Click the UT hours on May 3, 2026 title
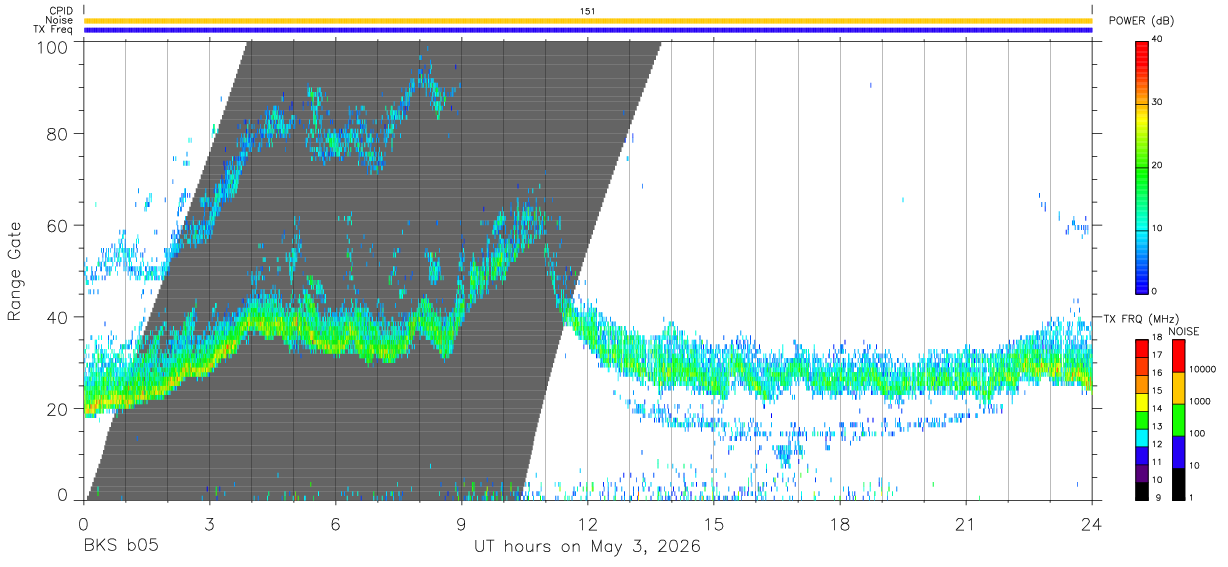 click(x=588, y=547)
